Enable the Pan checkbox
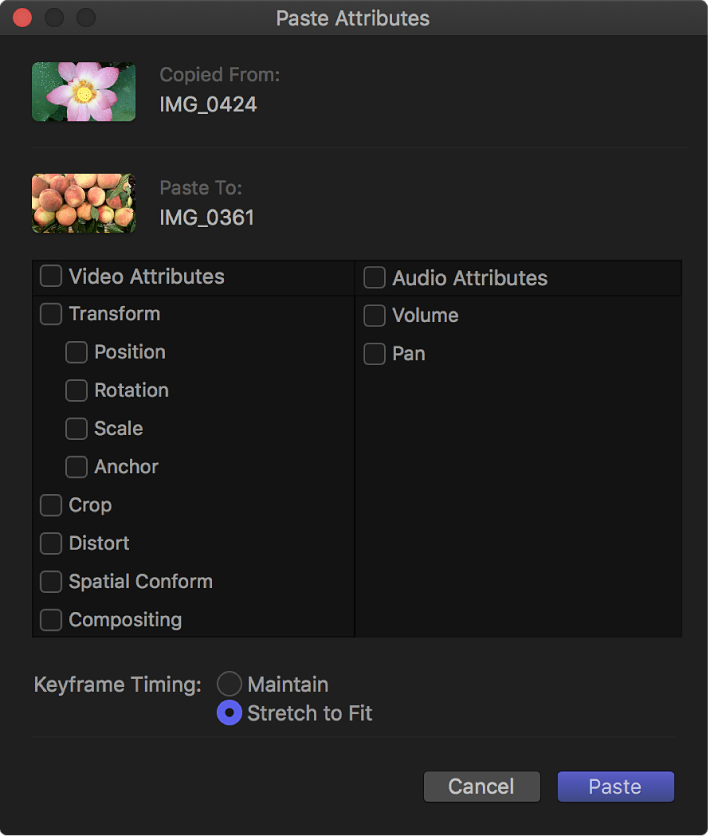710x838 pixels. [x=374, y=353]
